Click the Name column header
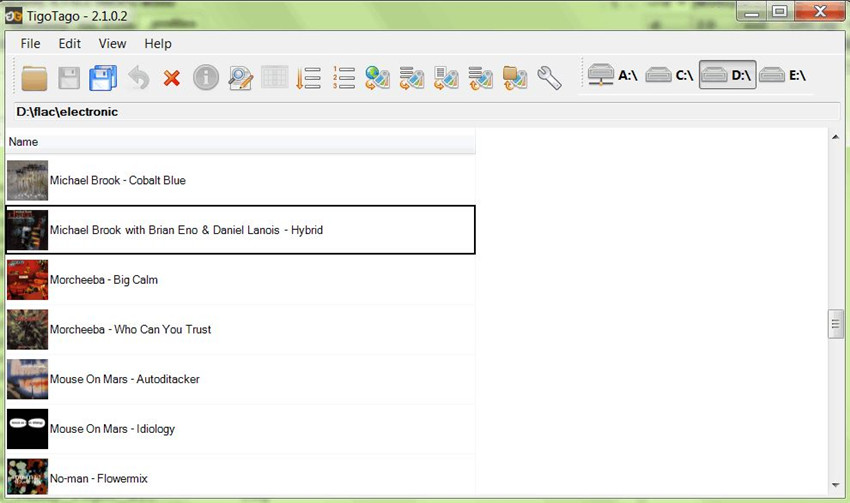The width and height of the screenshot is (850, 503). pyautogui.click(x=240, y=142)
